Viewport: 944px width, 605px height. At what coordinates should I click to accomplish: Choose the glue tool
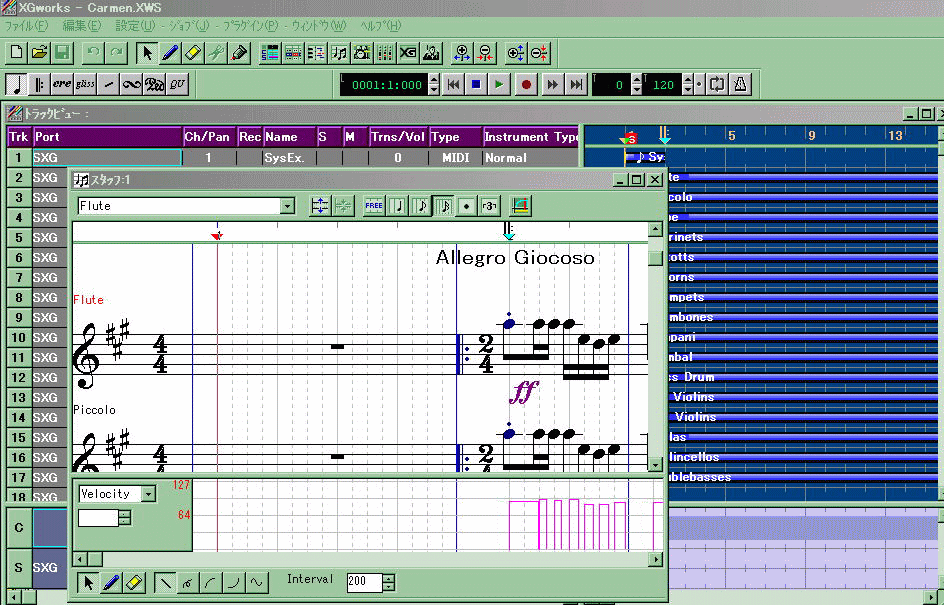pos(239,53)
